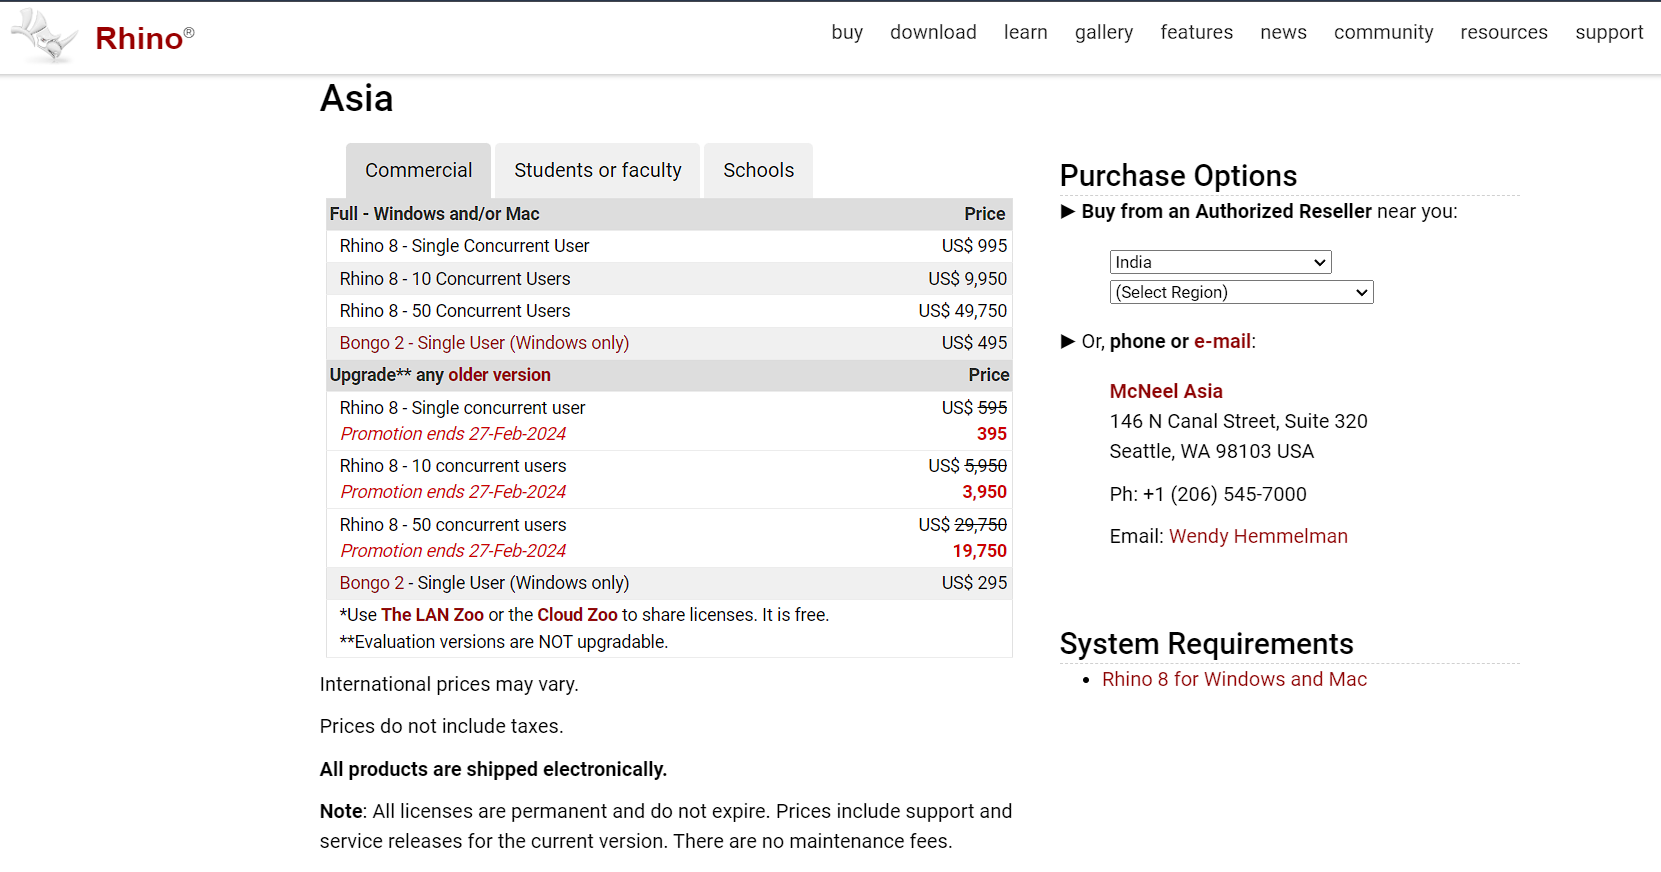Click 'Prices do not include taxes.' text
This screenshot has height=872, width=1661.
[441, 726]
